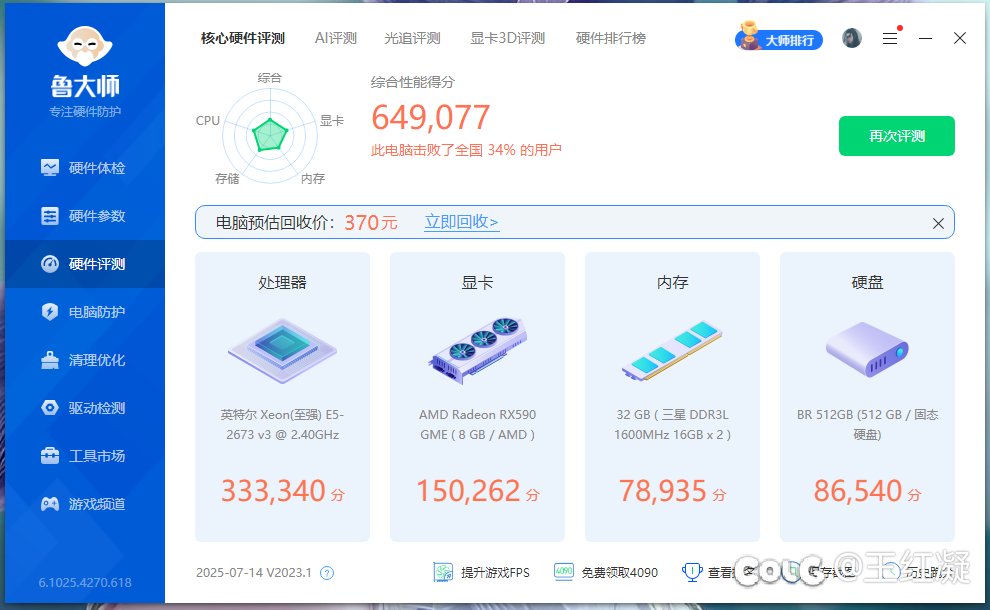Click Xeon E5-2673 v3 processor name
Screen dimensions: 990x610
click(282, 424)
